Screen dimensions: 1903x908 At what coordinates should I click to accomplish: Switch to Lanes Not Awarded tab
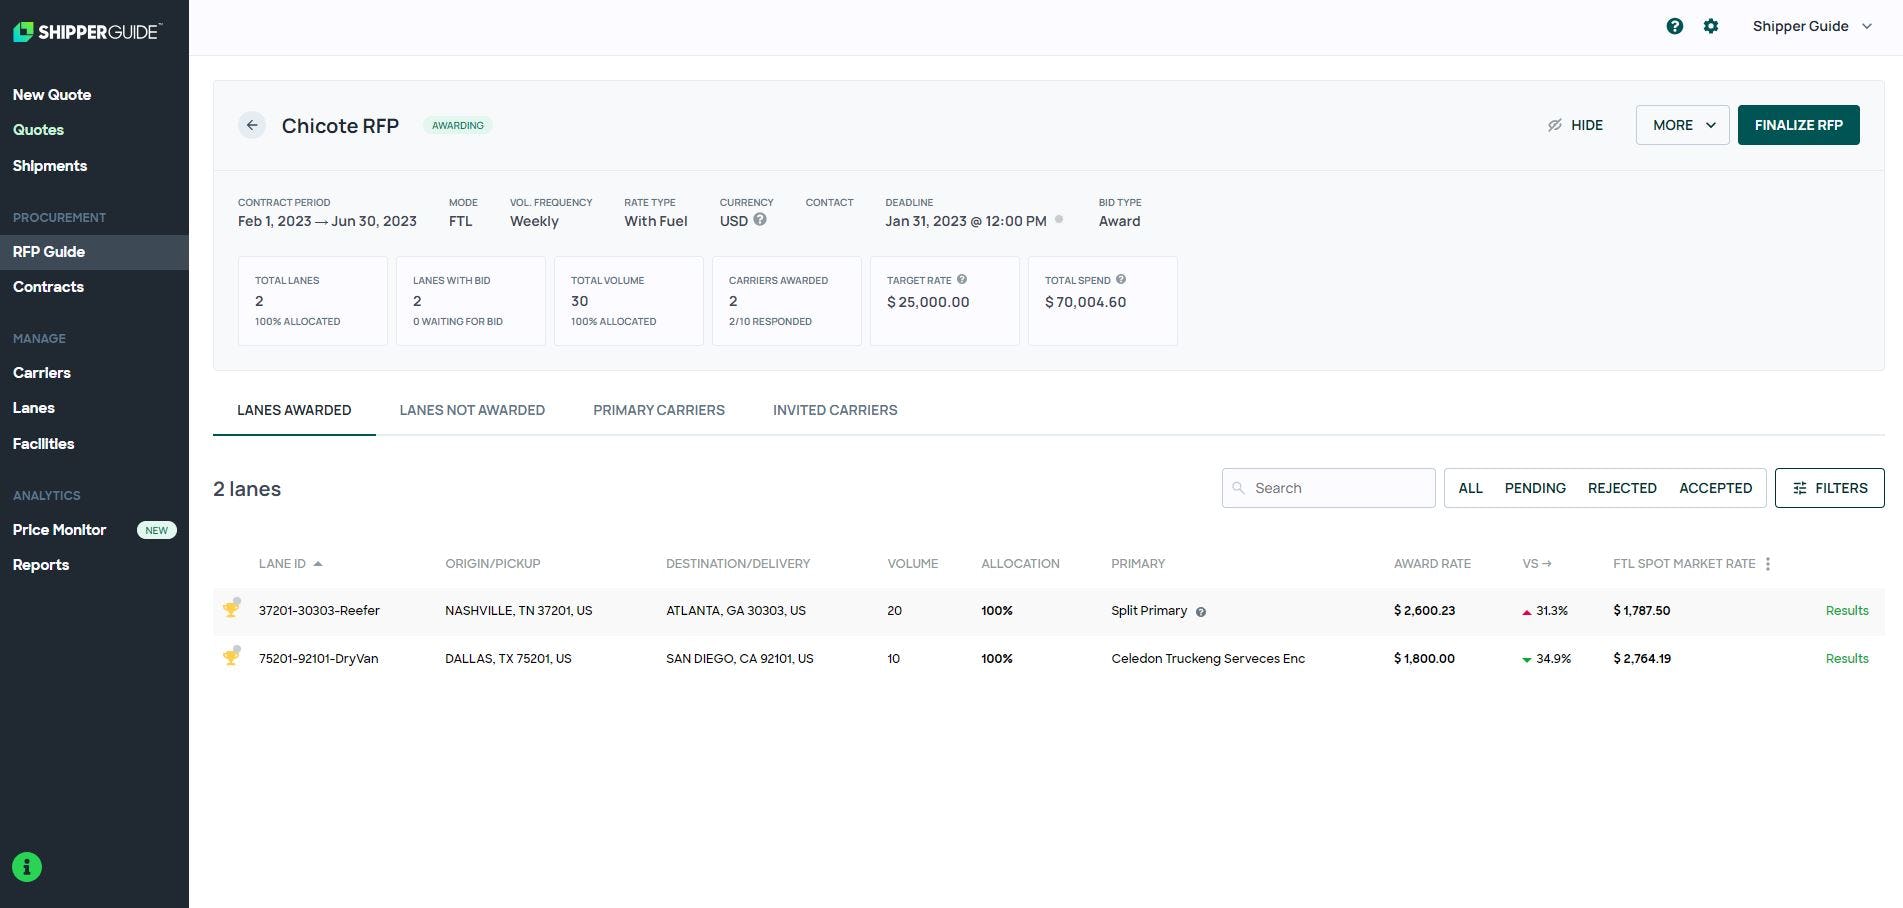tap(472, 410)
